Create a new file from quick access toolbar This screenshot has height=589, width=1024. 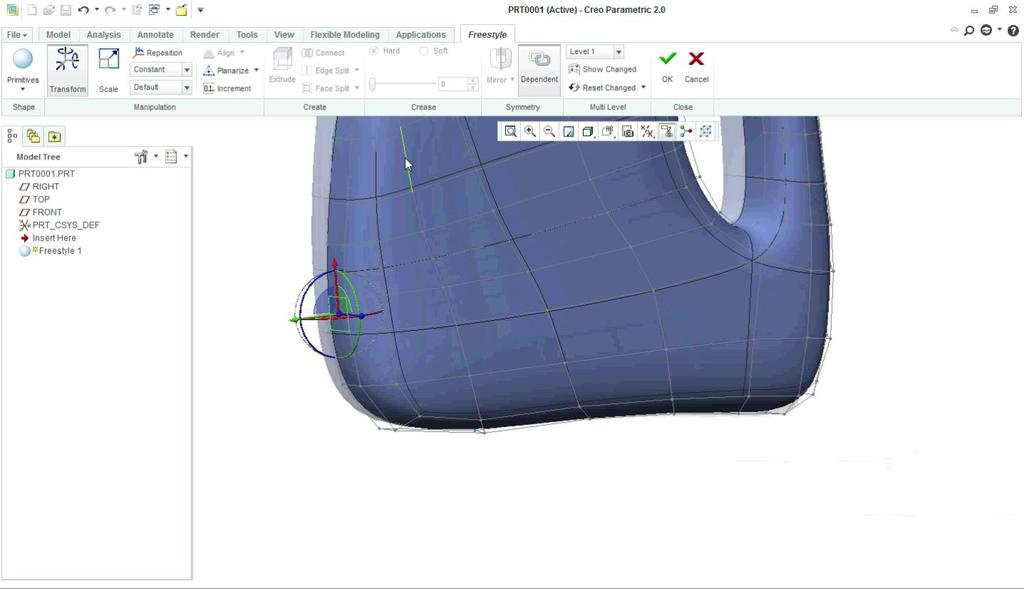point(31,10)
